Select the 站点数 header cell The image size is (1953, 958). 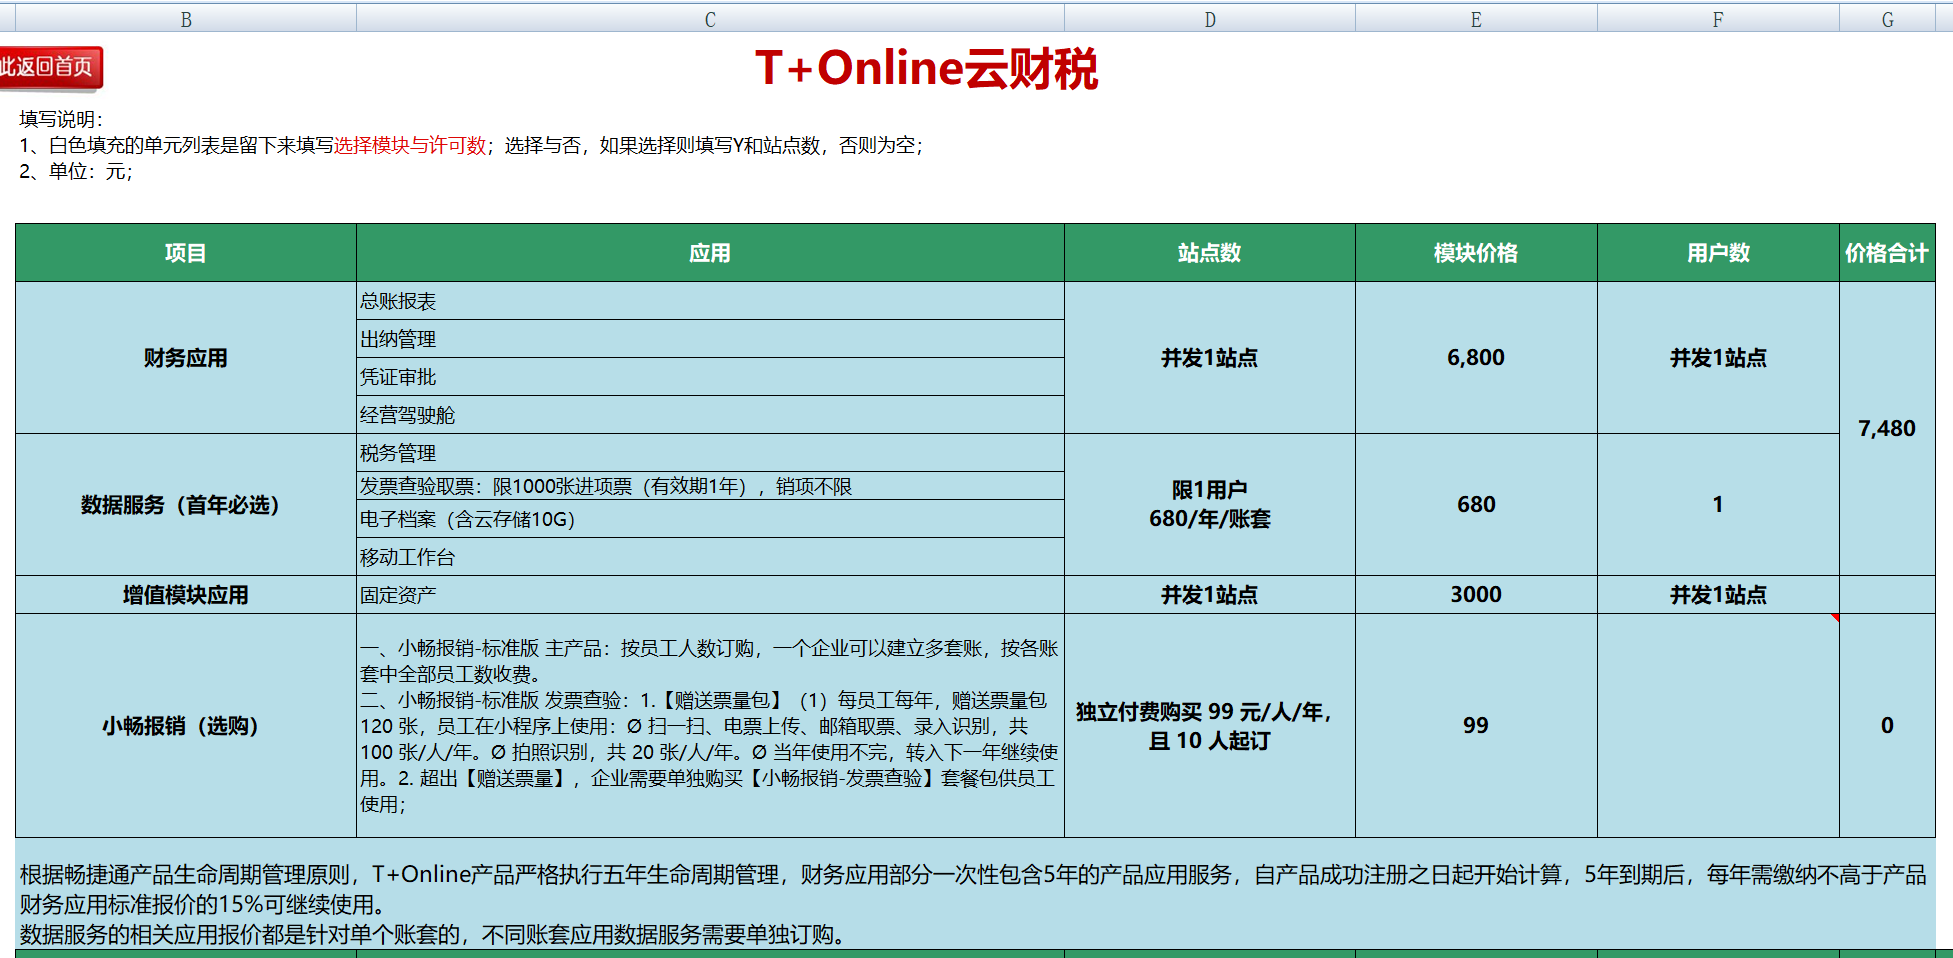pyautogui.click(x=1210, y=253)
